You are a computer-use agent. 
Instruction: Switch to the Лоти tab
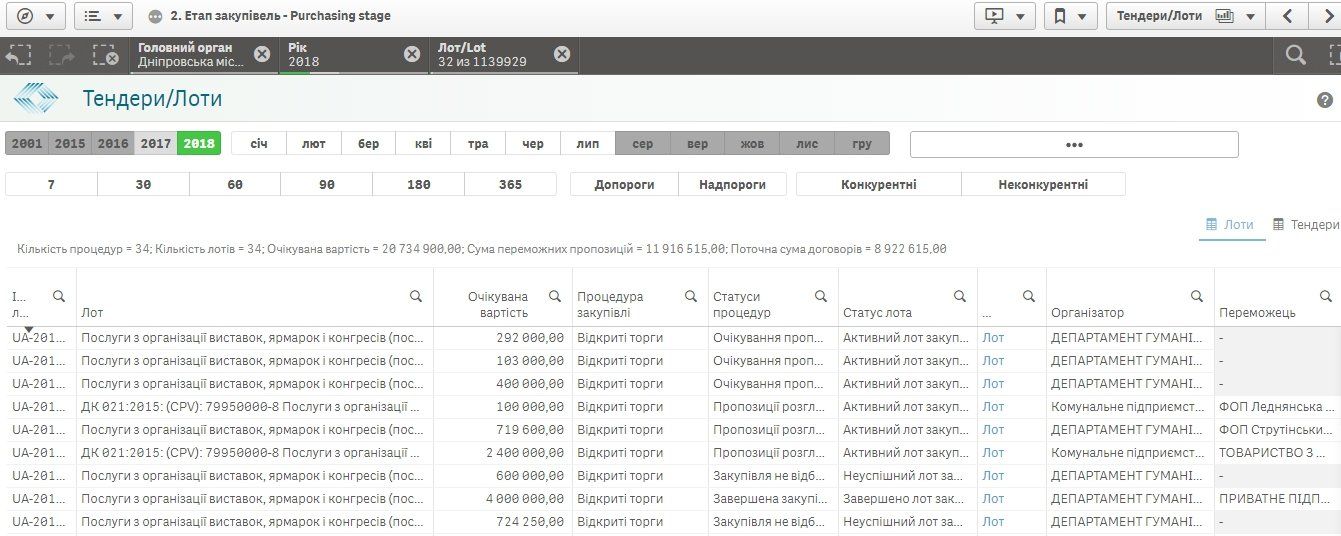1230,225
